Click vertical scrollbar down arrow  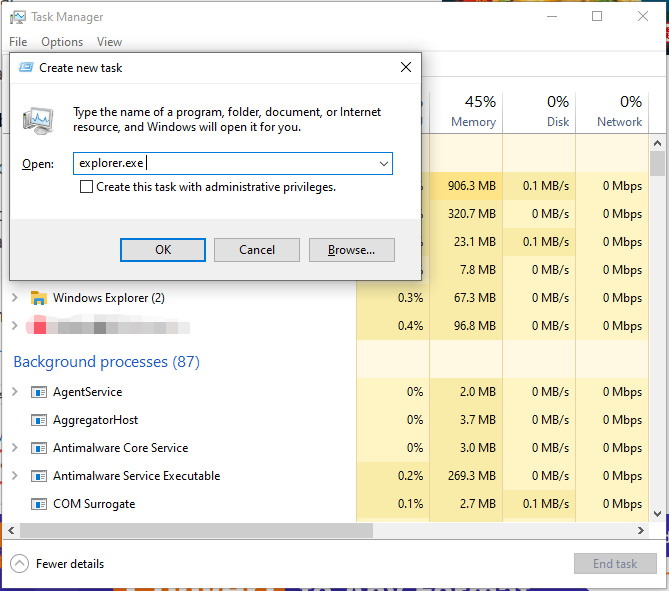point(657,513)
